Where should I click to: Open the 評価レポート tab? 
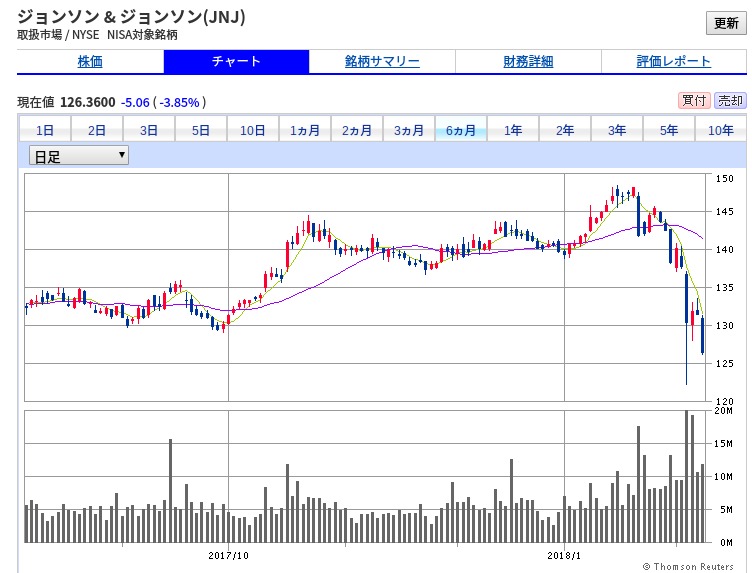pyautogui.click(x=674, y=61)
